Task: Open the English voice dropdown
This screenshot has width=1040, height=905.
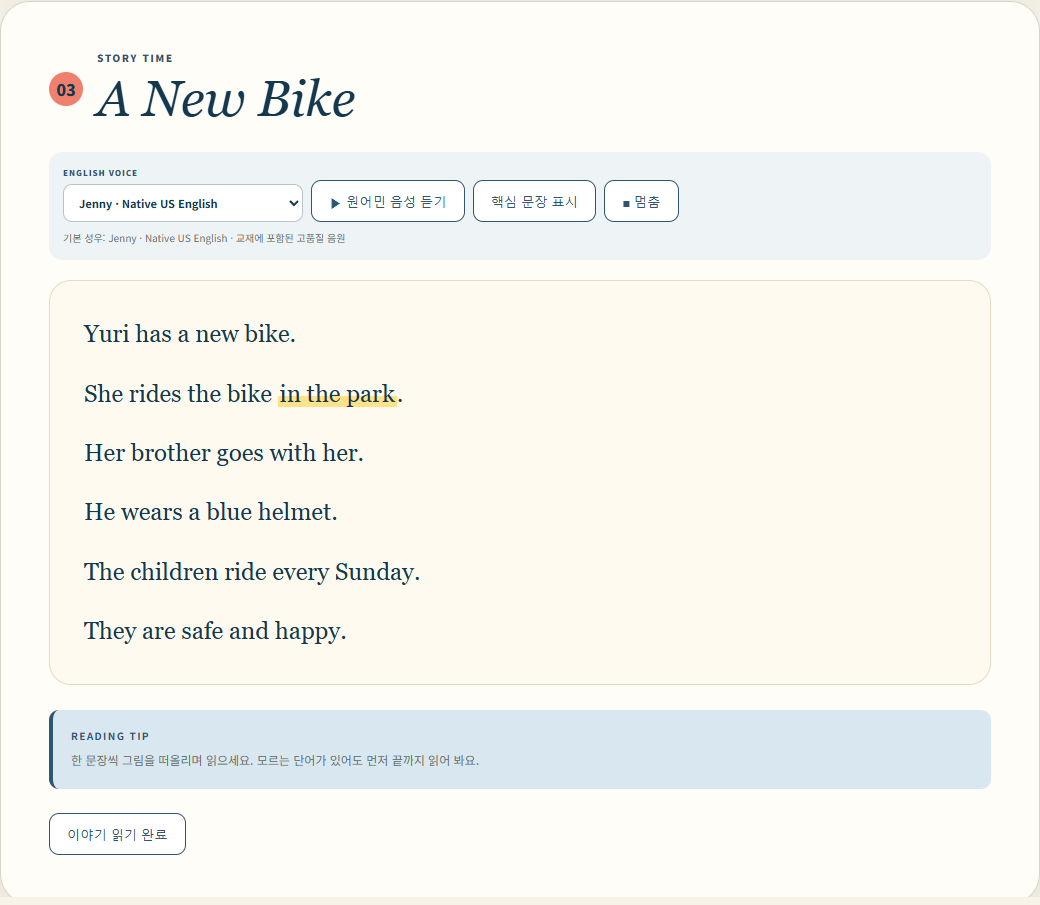Action: 182,203
